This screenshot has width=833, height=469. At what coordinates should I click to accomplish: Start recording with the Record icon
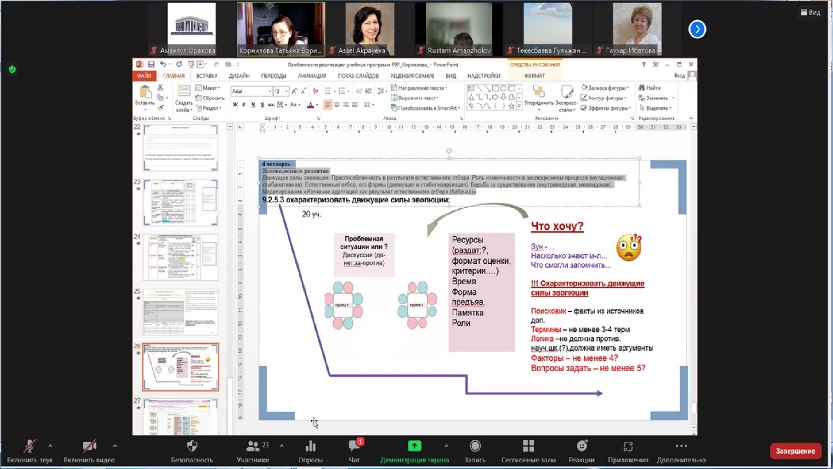(475, 446)
